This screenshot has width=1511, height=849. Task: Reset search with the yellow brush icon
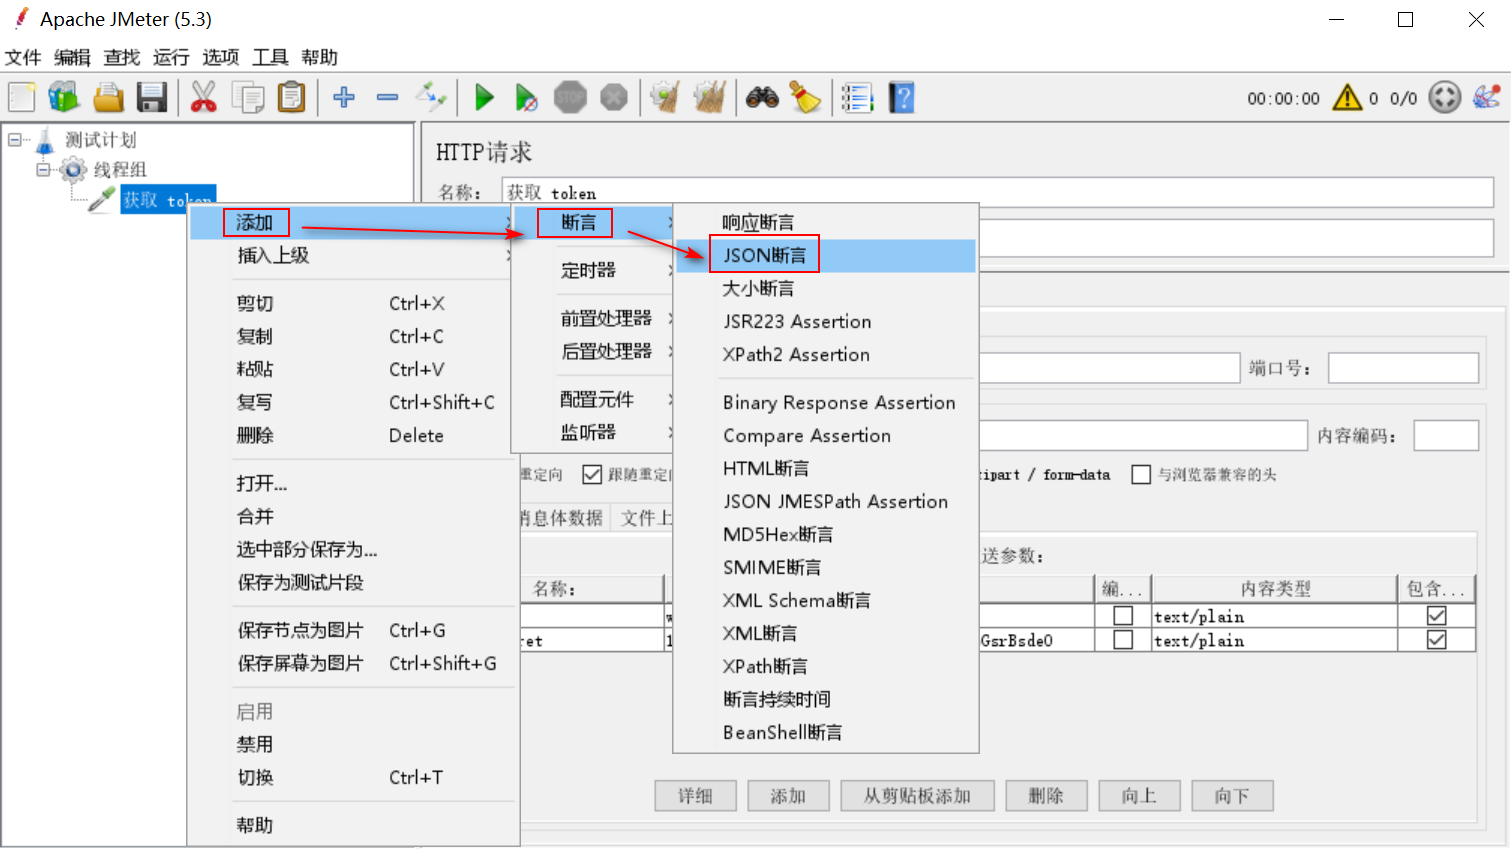pos(805,97)
